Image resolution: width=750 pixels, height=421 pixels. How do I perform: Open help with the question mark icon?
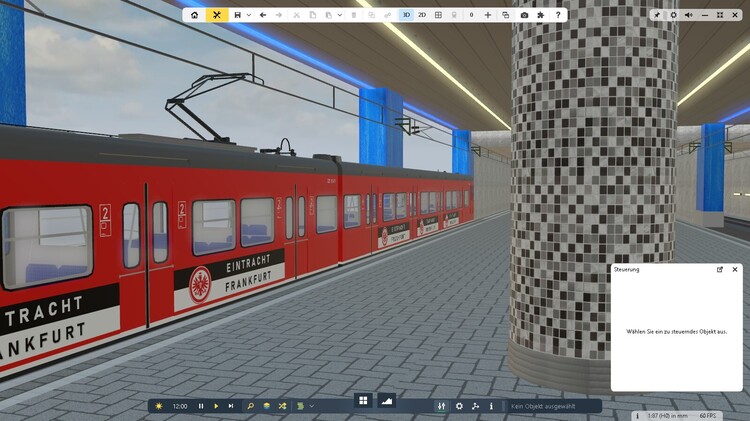coord(558,15)
